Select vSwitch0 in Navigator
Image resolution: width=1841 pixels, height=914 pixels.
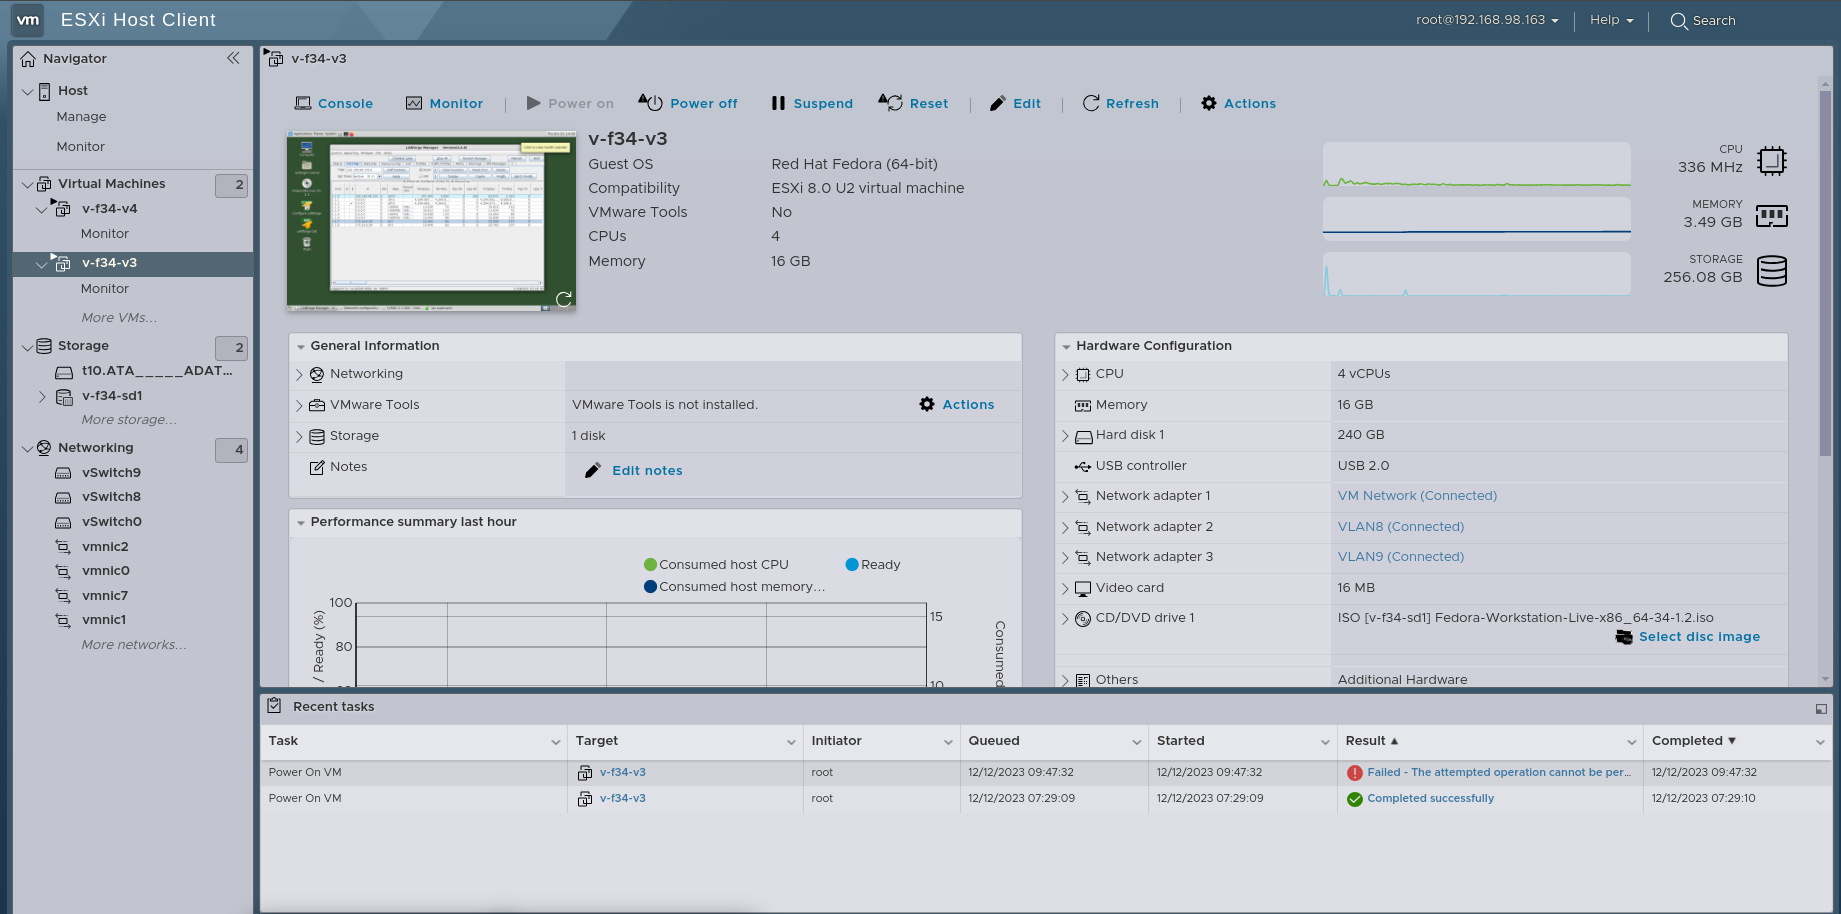pos(111,521)
